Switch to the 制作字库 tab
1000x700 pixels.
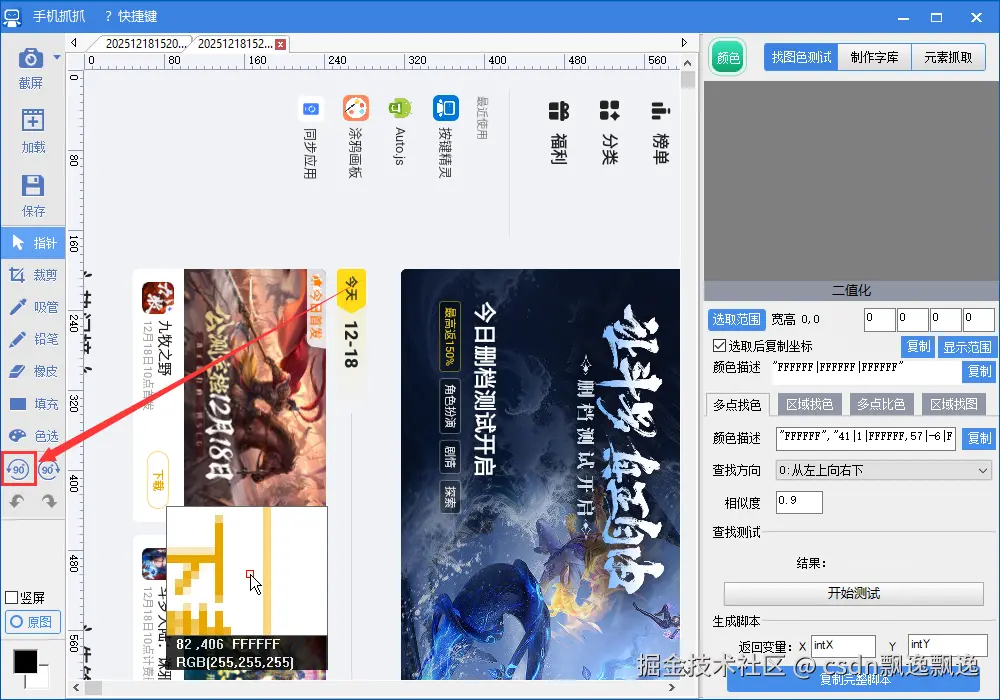[x=874, y=57]
